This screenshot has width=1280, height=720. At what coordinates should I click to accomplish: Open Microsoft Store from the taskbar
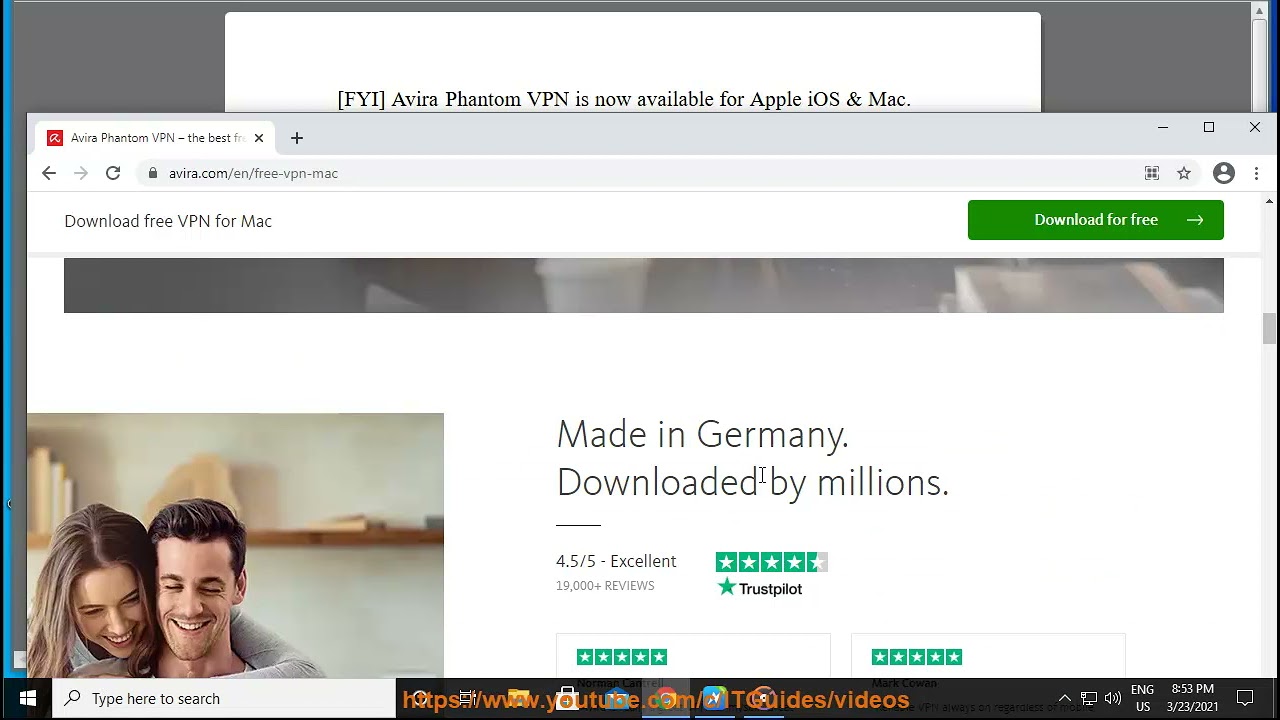(x=567, y=698)
